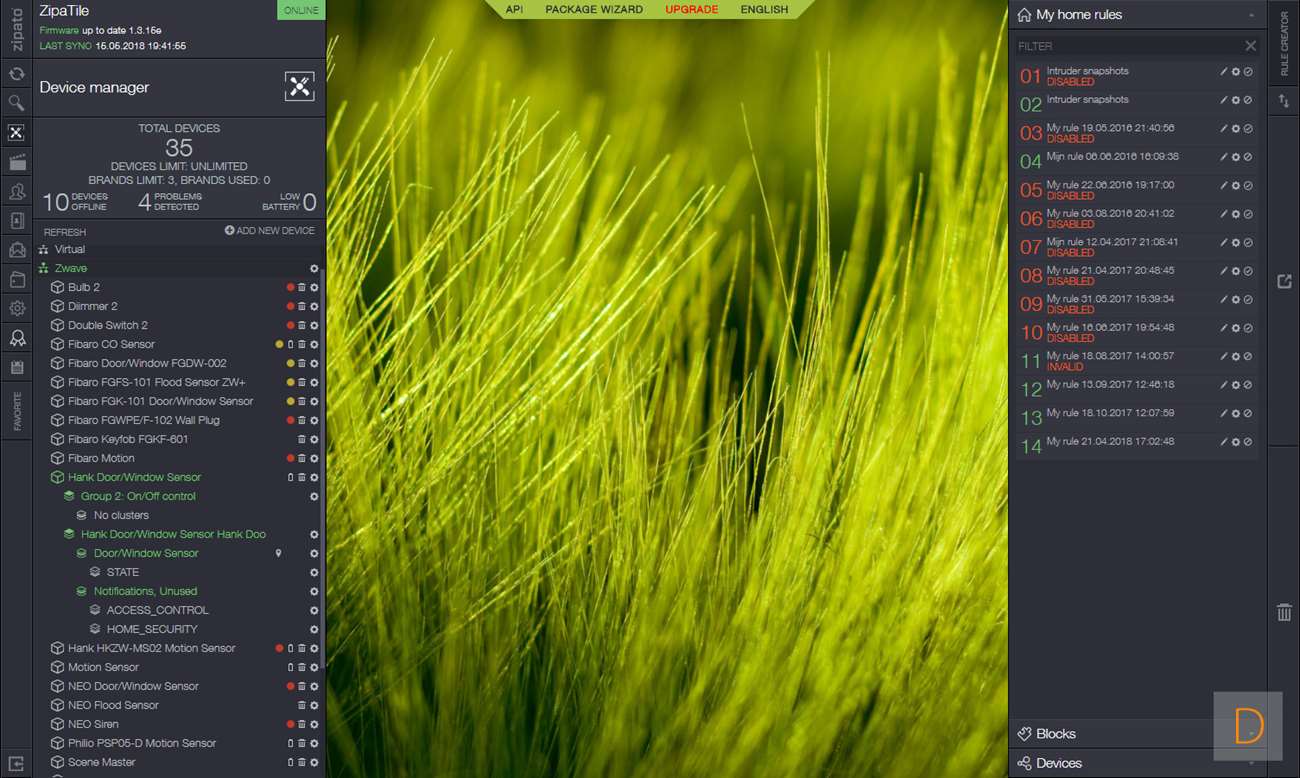1300x778 pixels.
Task: Open the users icon in left sidebar
Action: click(x=16, y=191)
